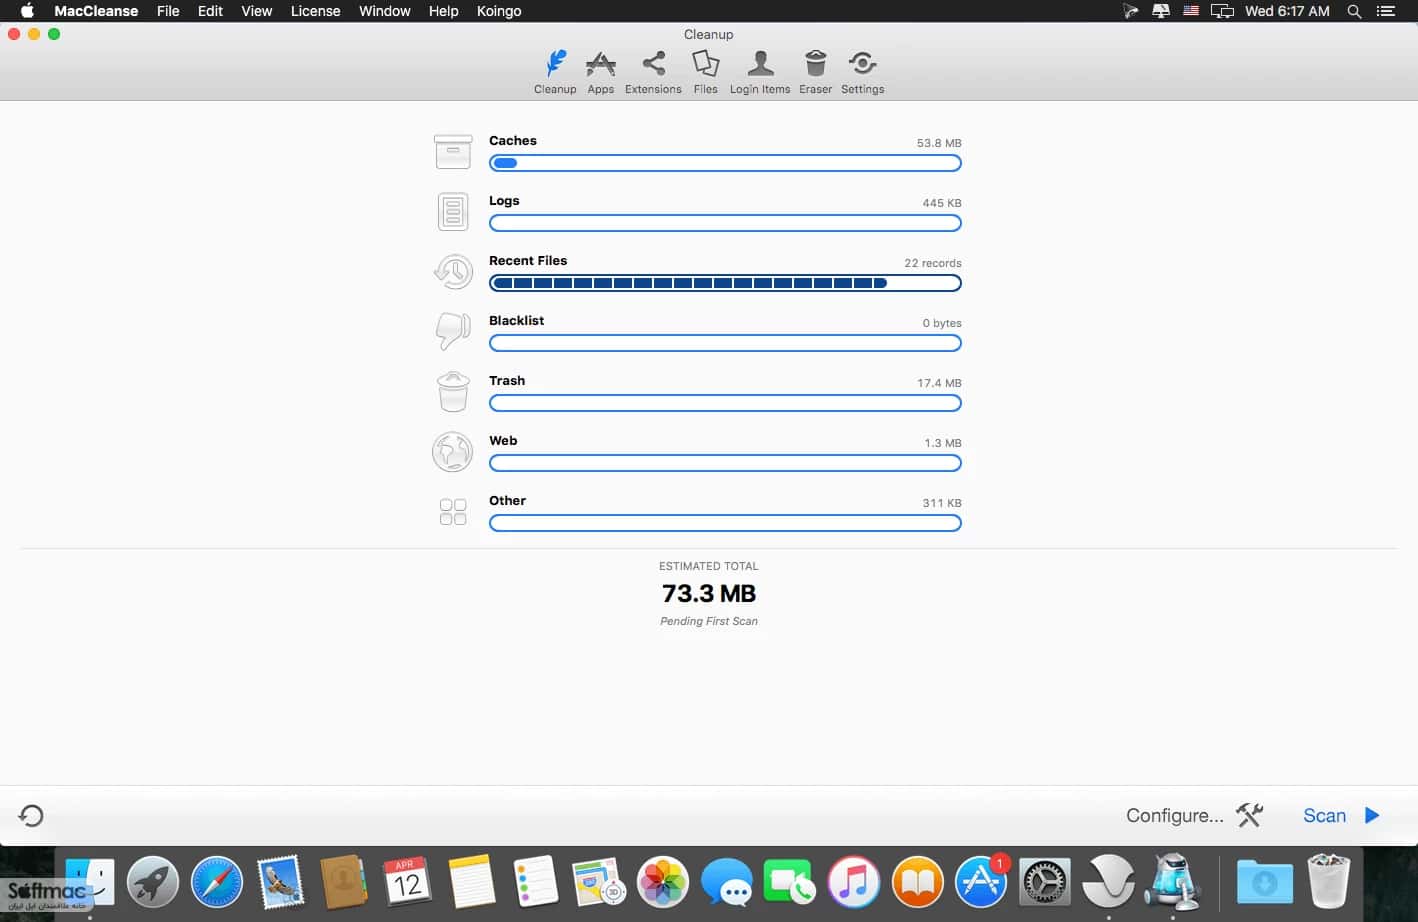The width and height of the screenshot is (1418, 922).
Task: Launch Safari from the Dock
Action: pyautogui.click(x=217, y=882)
